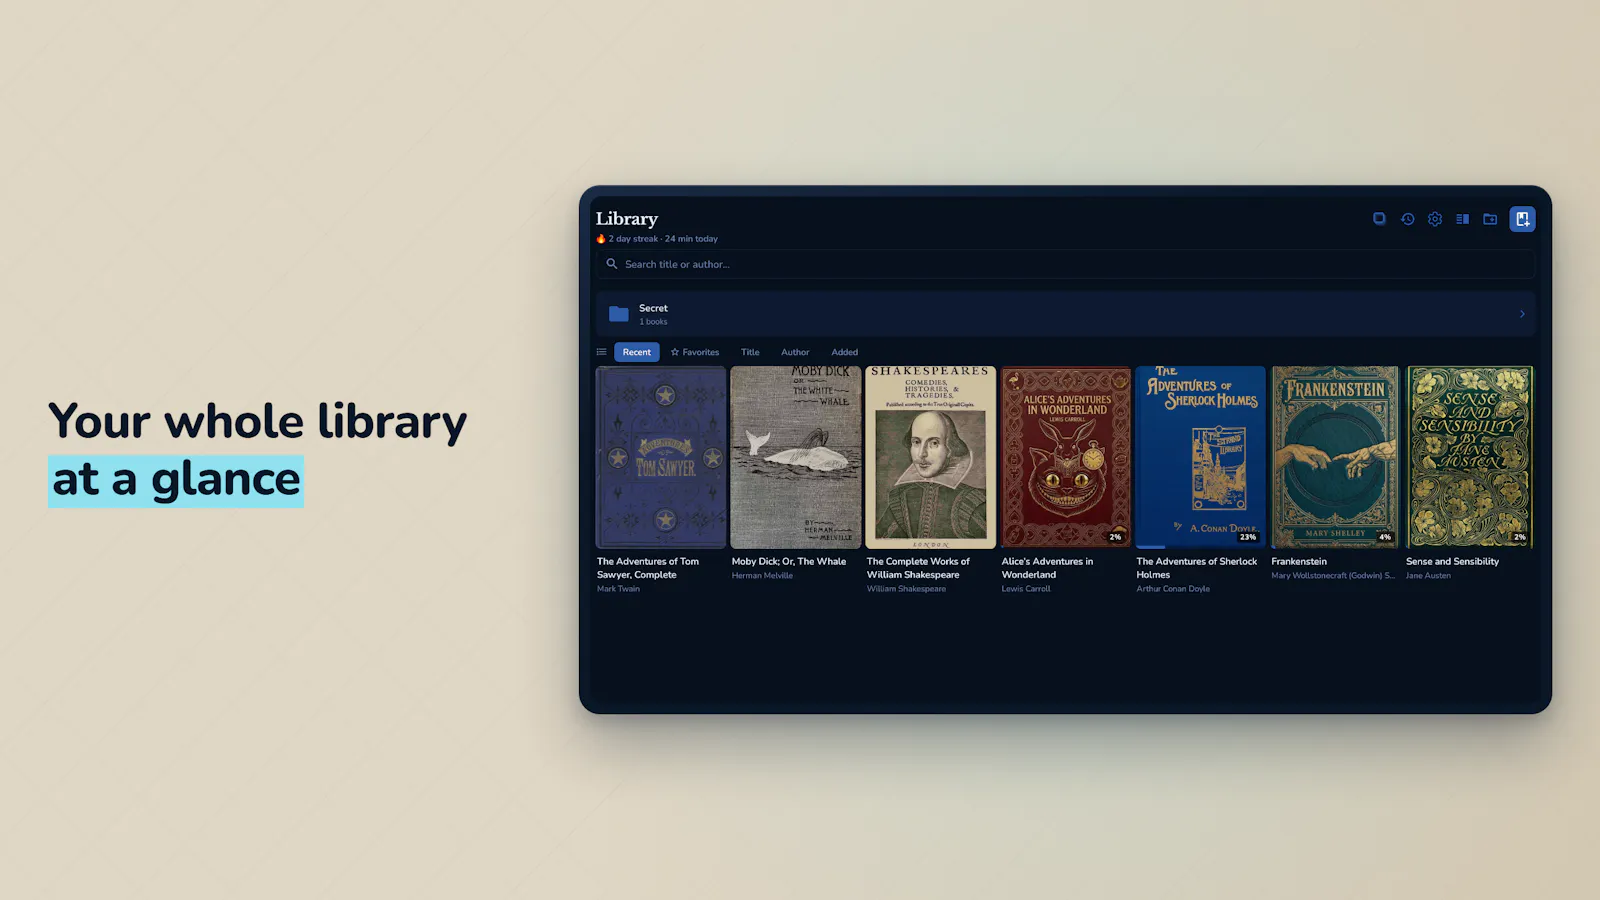Click the 23% progress badge on Sherlock Holmes
The height and width of the screenshot is (900, 1600).
click(1248, 537)
